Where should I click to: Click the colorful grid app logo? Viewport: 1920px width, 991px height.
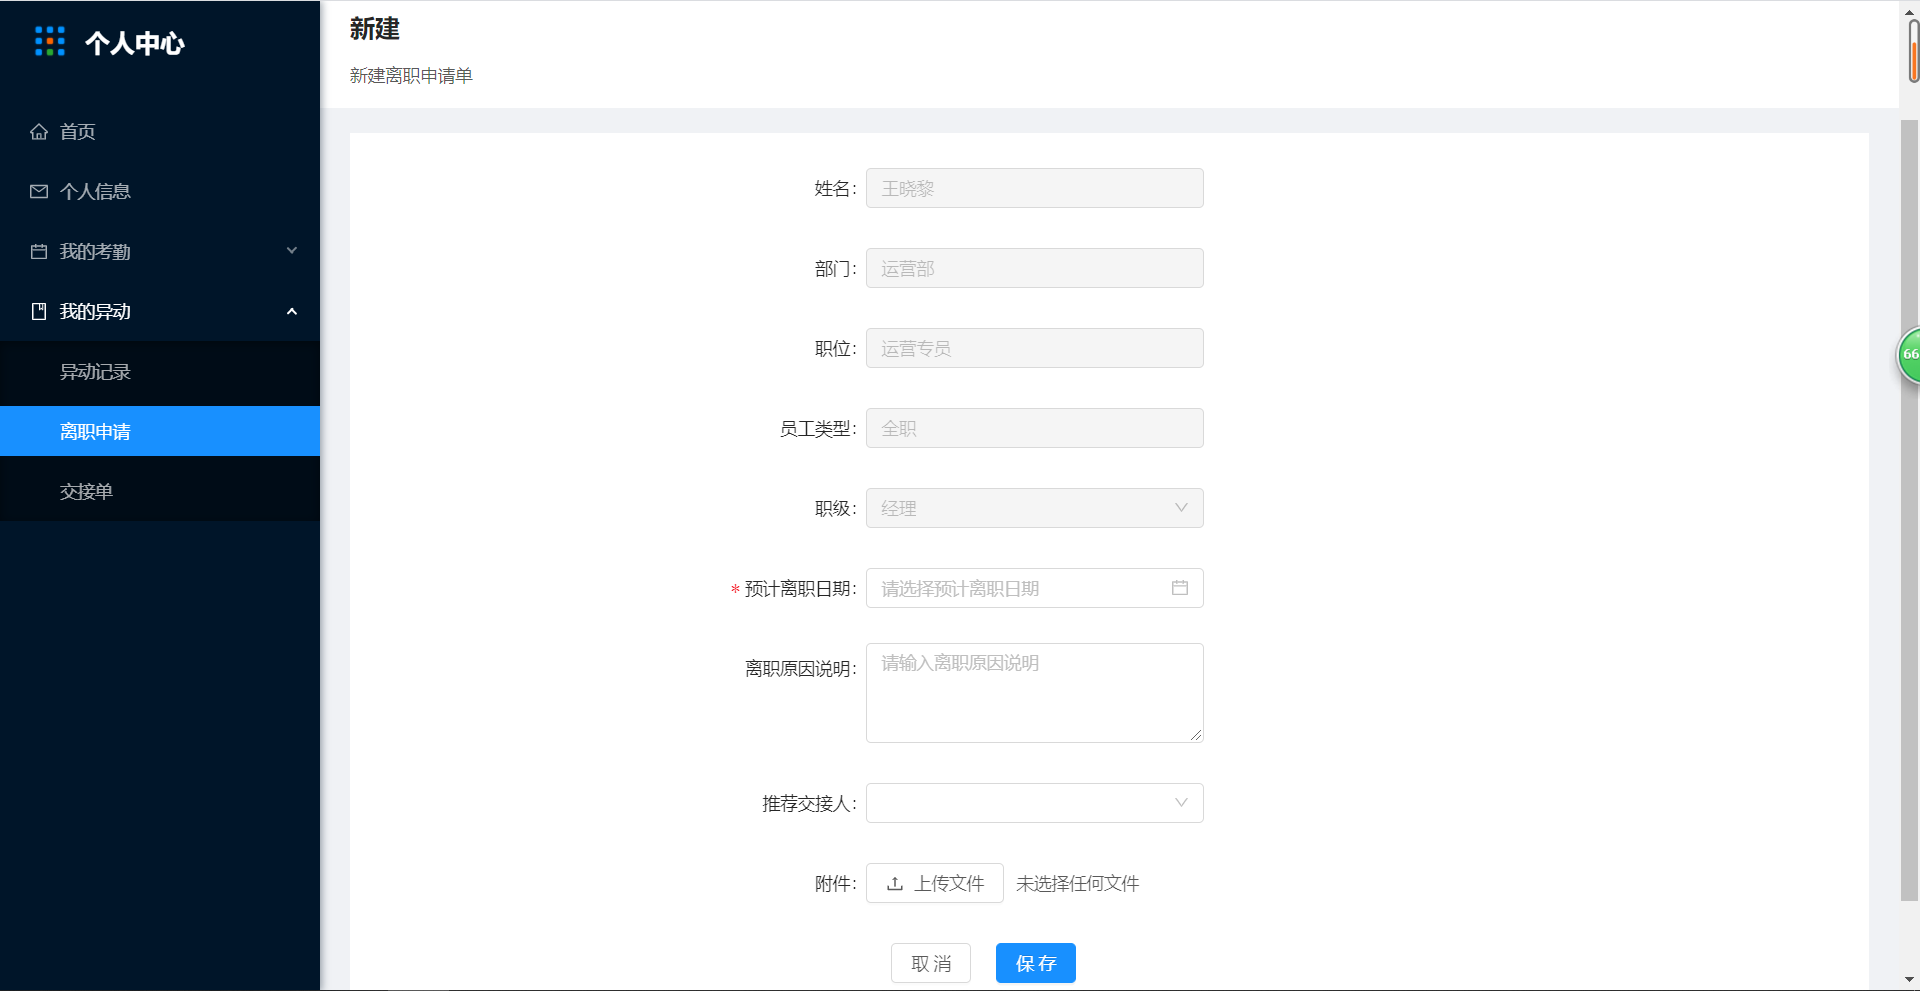(50, 41)
